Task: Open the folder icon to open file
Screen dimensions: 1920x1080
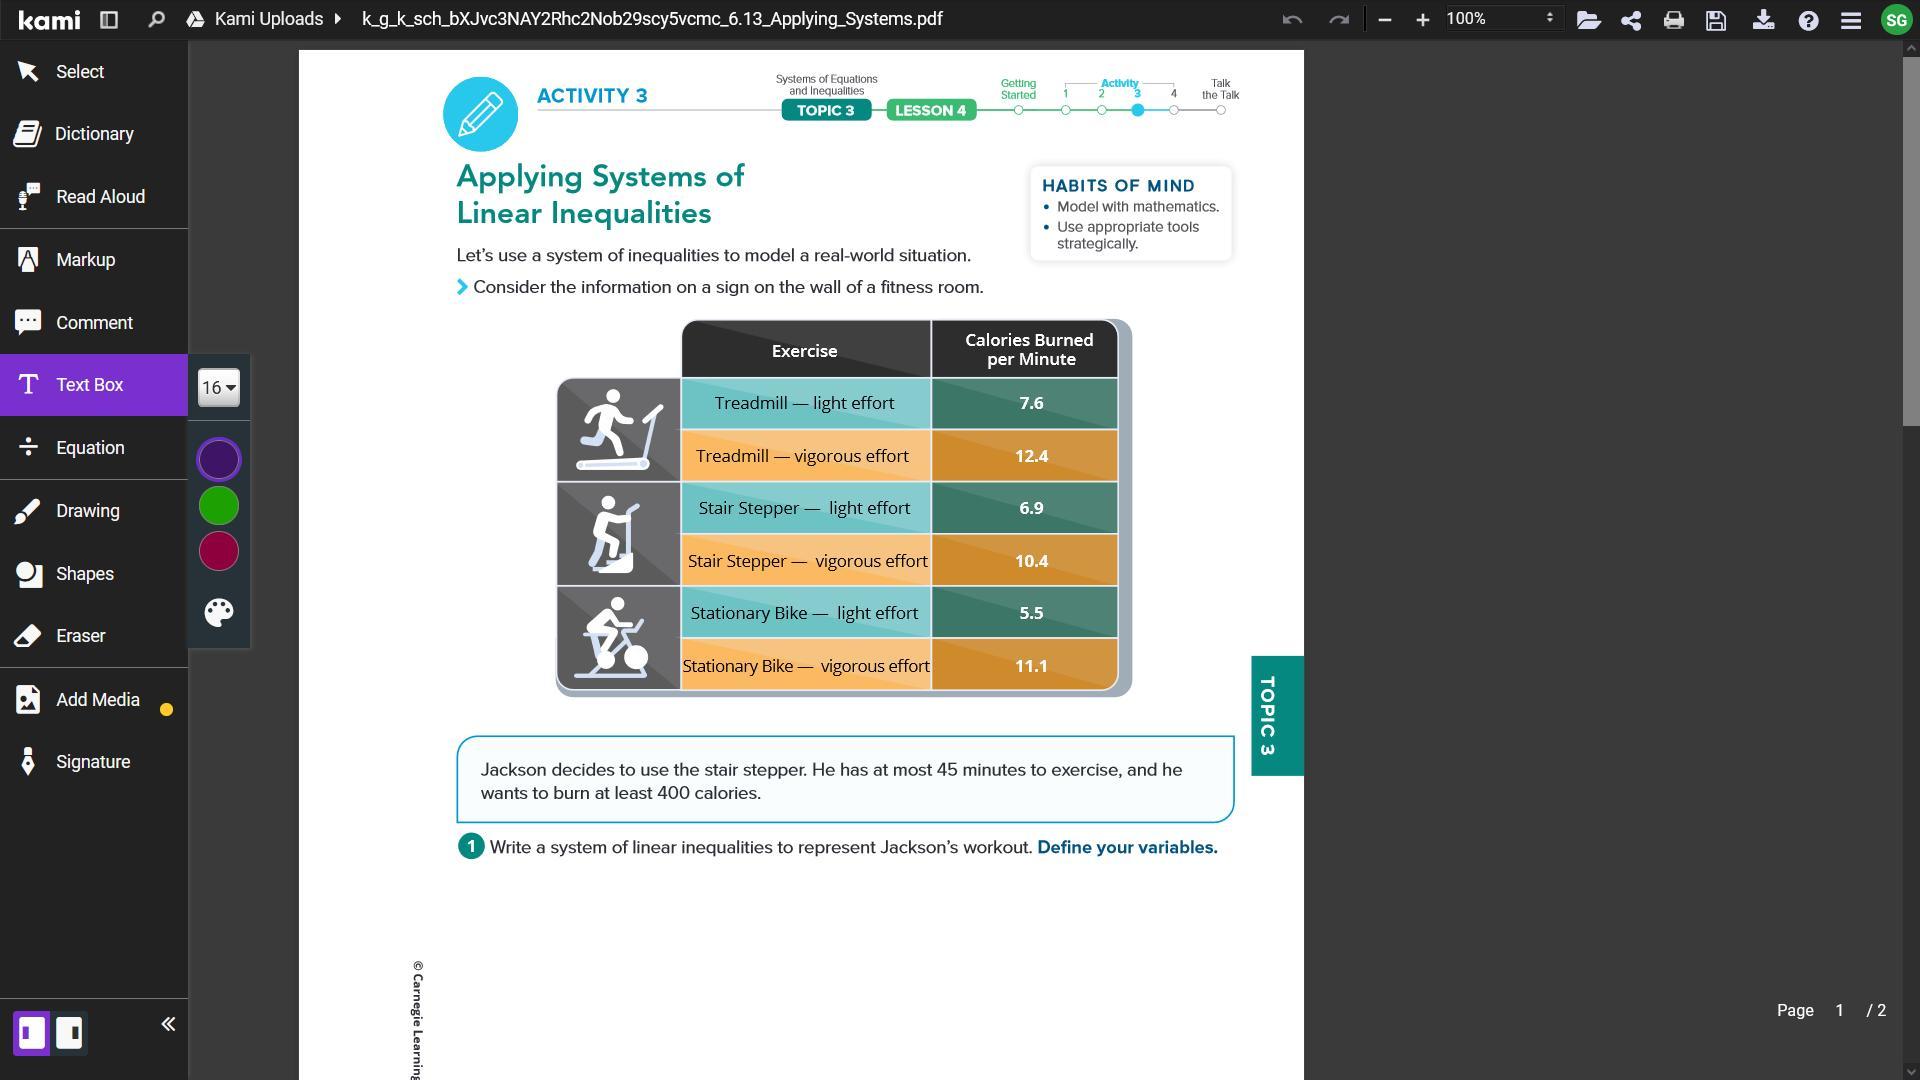Action: [1588, 20]
